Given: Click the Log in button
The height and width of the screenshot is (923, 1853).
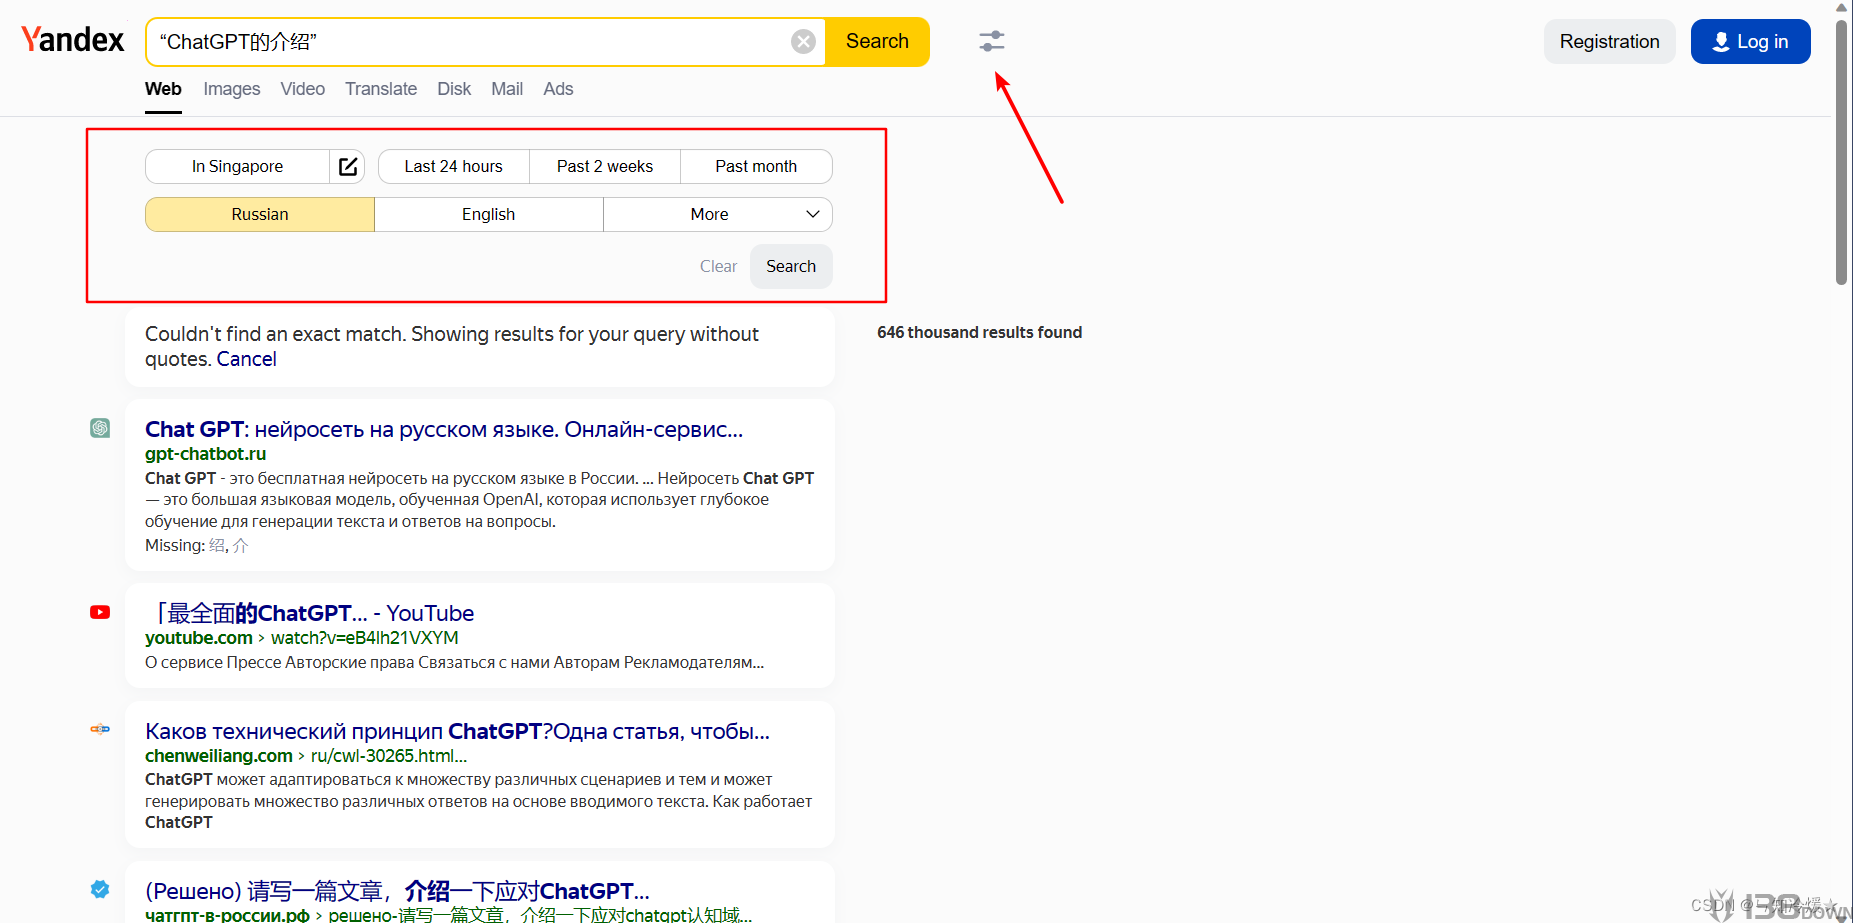Looking at the screenshot, I should (x=1751, y=41).
